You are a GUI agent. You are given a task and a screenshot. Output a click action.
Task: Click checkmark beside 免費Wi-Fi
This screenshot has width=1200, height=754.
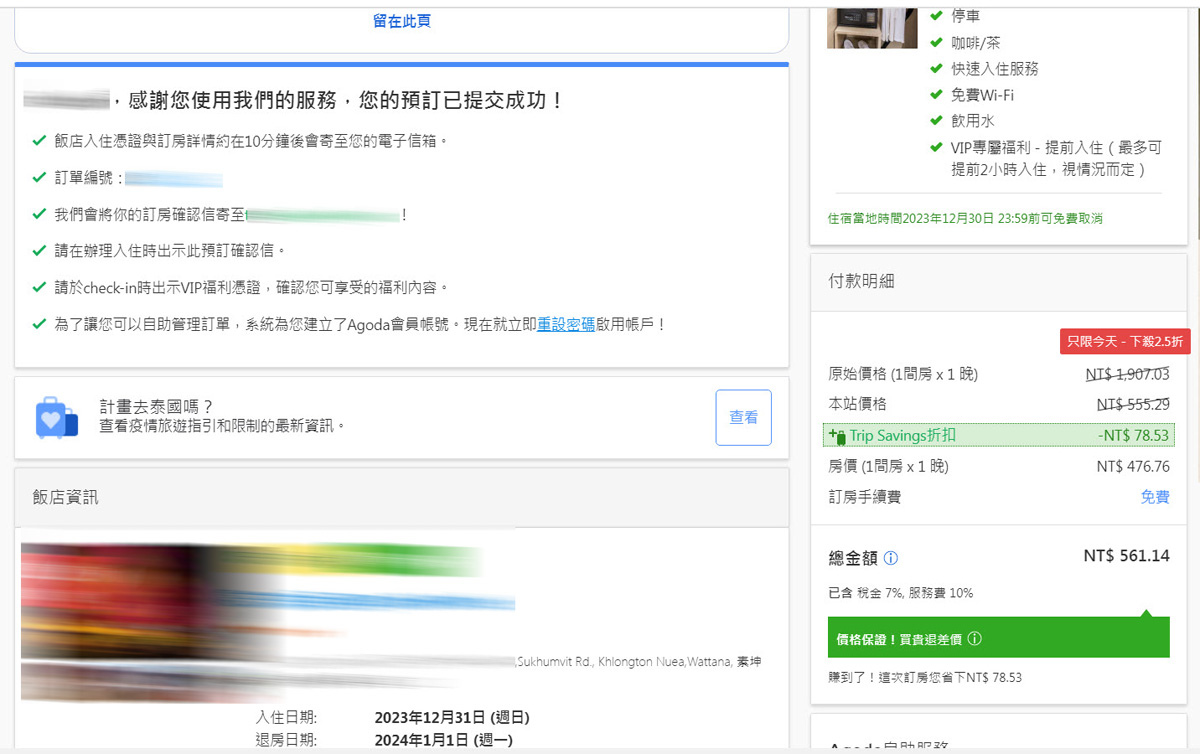(936, 95)
